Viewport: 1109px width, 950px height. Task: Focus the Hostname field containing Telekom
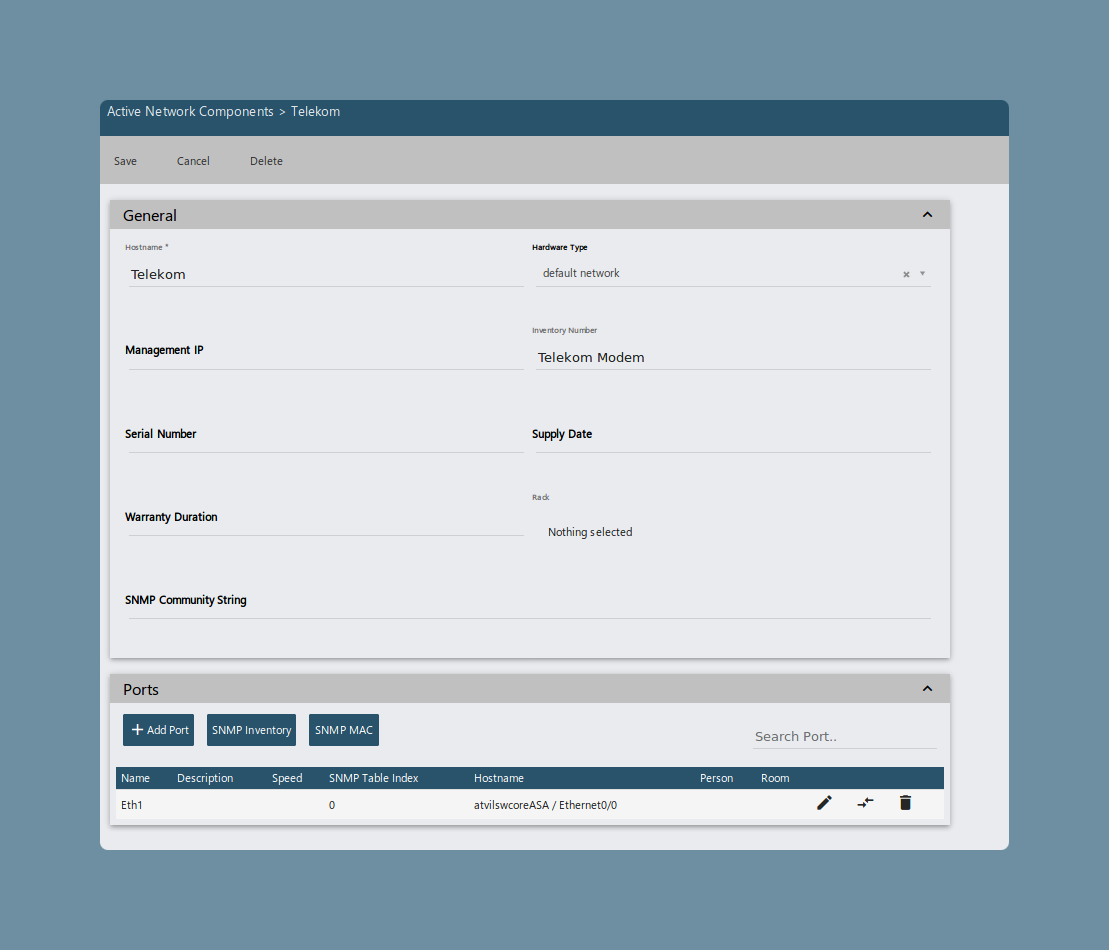(x=326, y=274)
